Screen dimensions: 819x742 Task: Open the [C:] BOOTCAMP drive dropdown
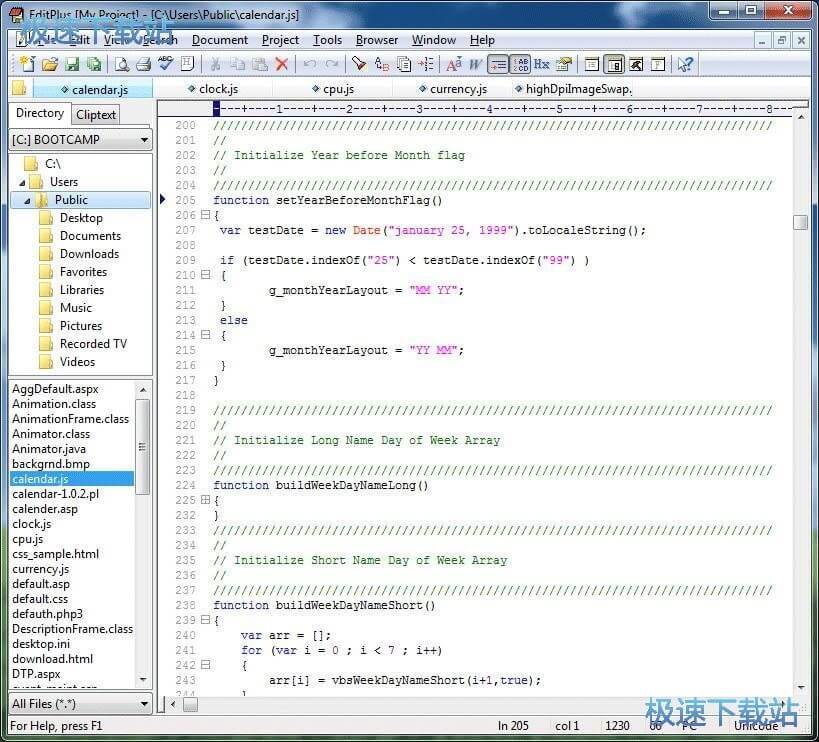[143, 140]
